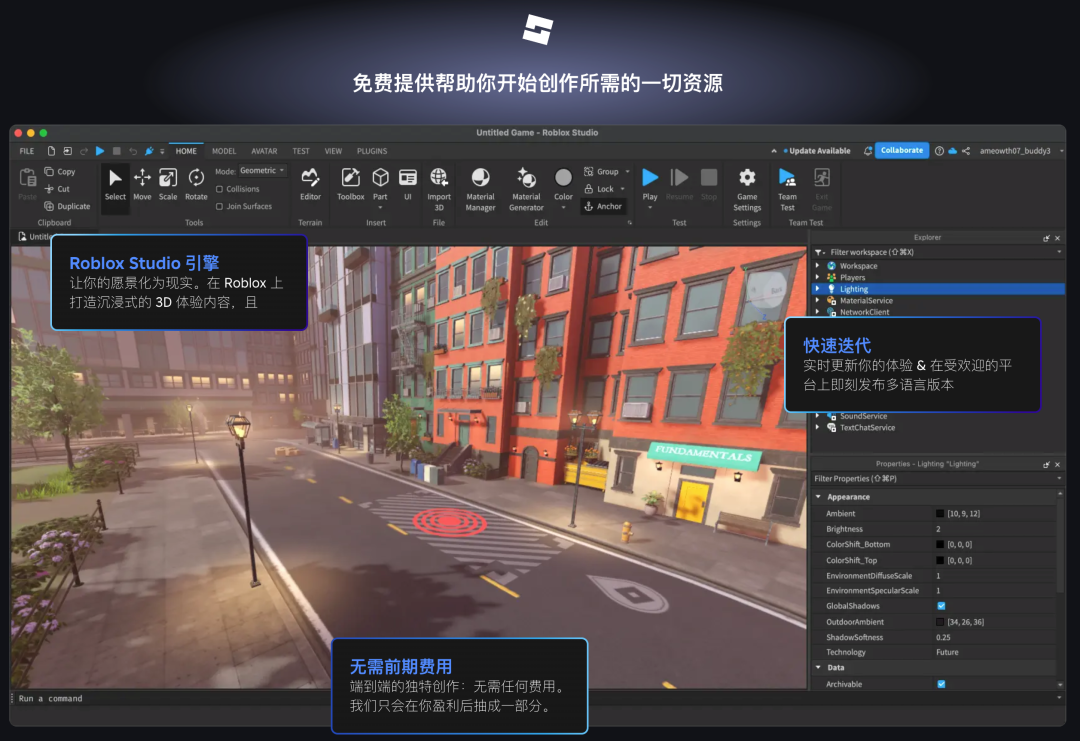The image size is (1080, 741).
Task: Open the ameowth07_buddy3 account dropdown
Action: tap(1061, 151)
